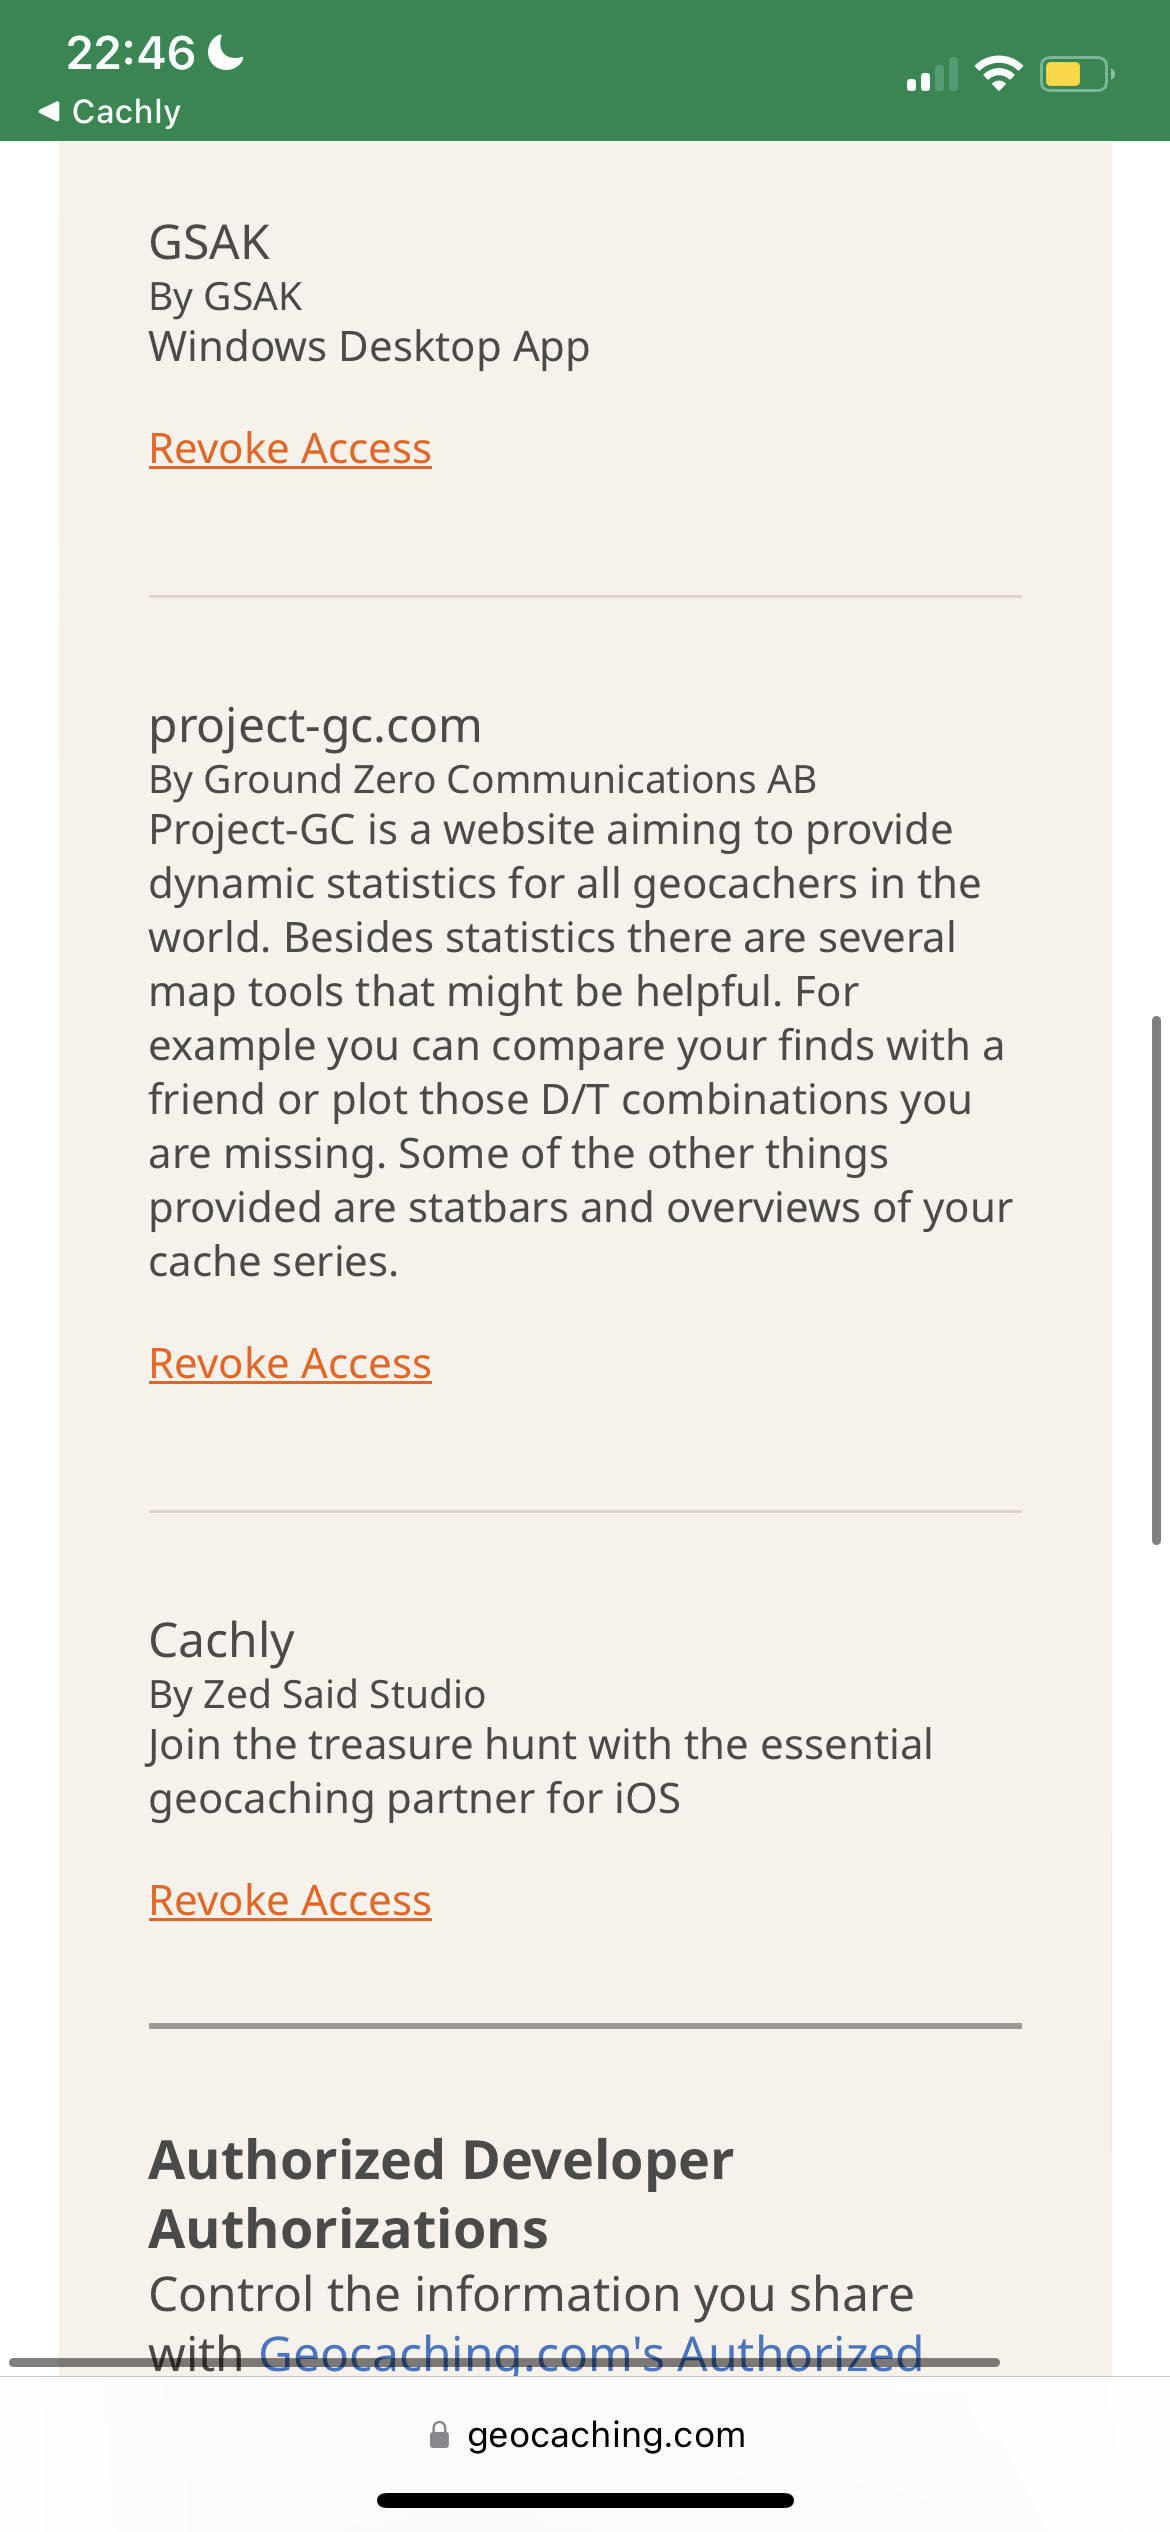Tap the project-gc.com application title
The height and width of the screenshot is (2532, 1170).
(x=315, y=726)
